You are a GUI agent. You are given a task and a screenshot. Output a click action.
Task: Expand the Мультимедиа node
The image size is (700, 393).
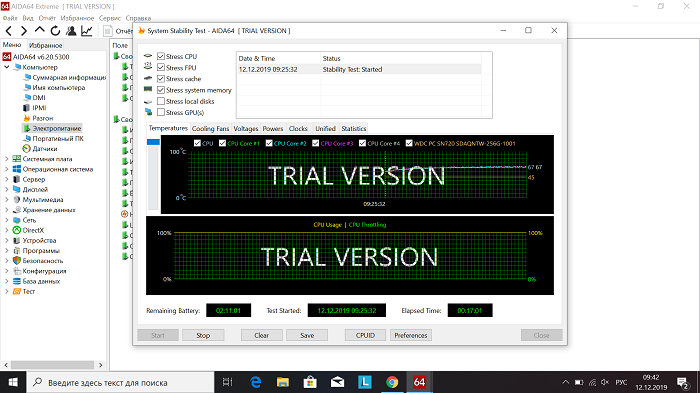[7, 200]
